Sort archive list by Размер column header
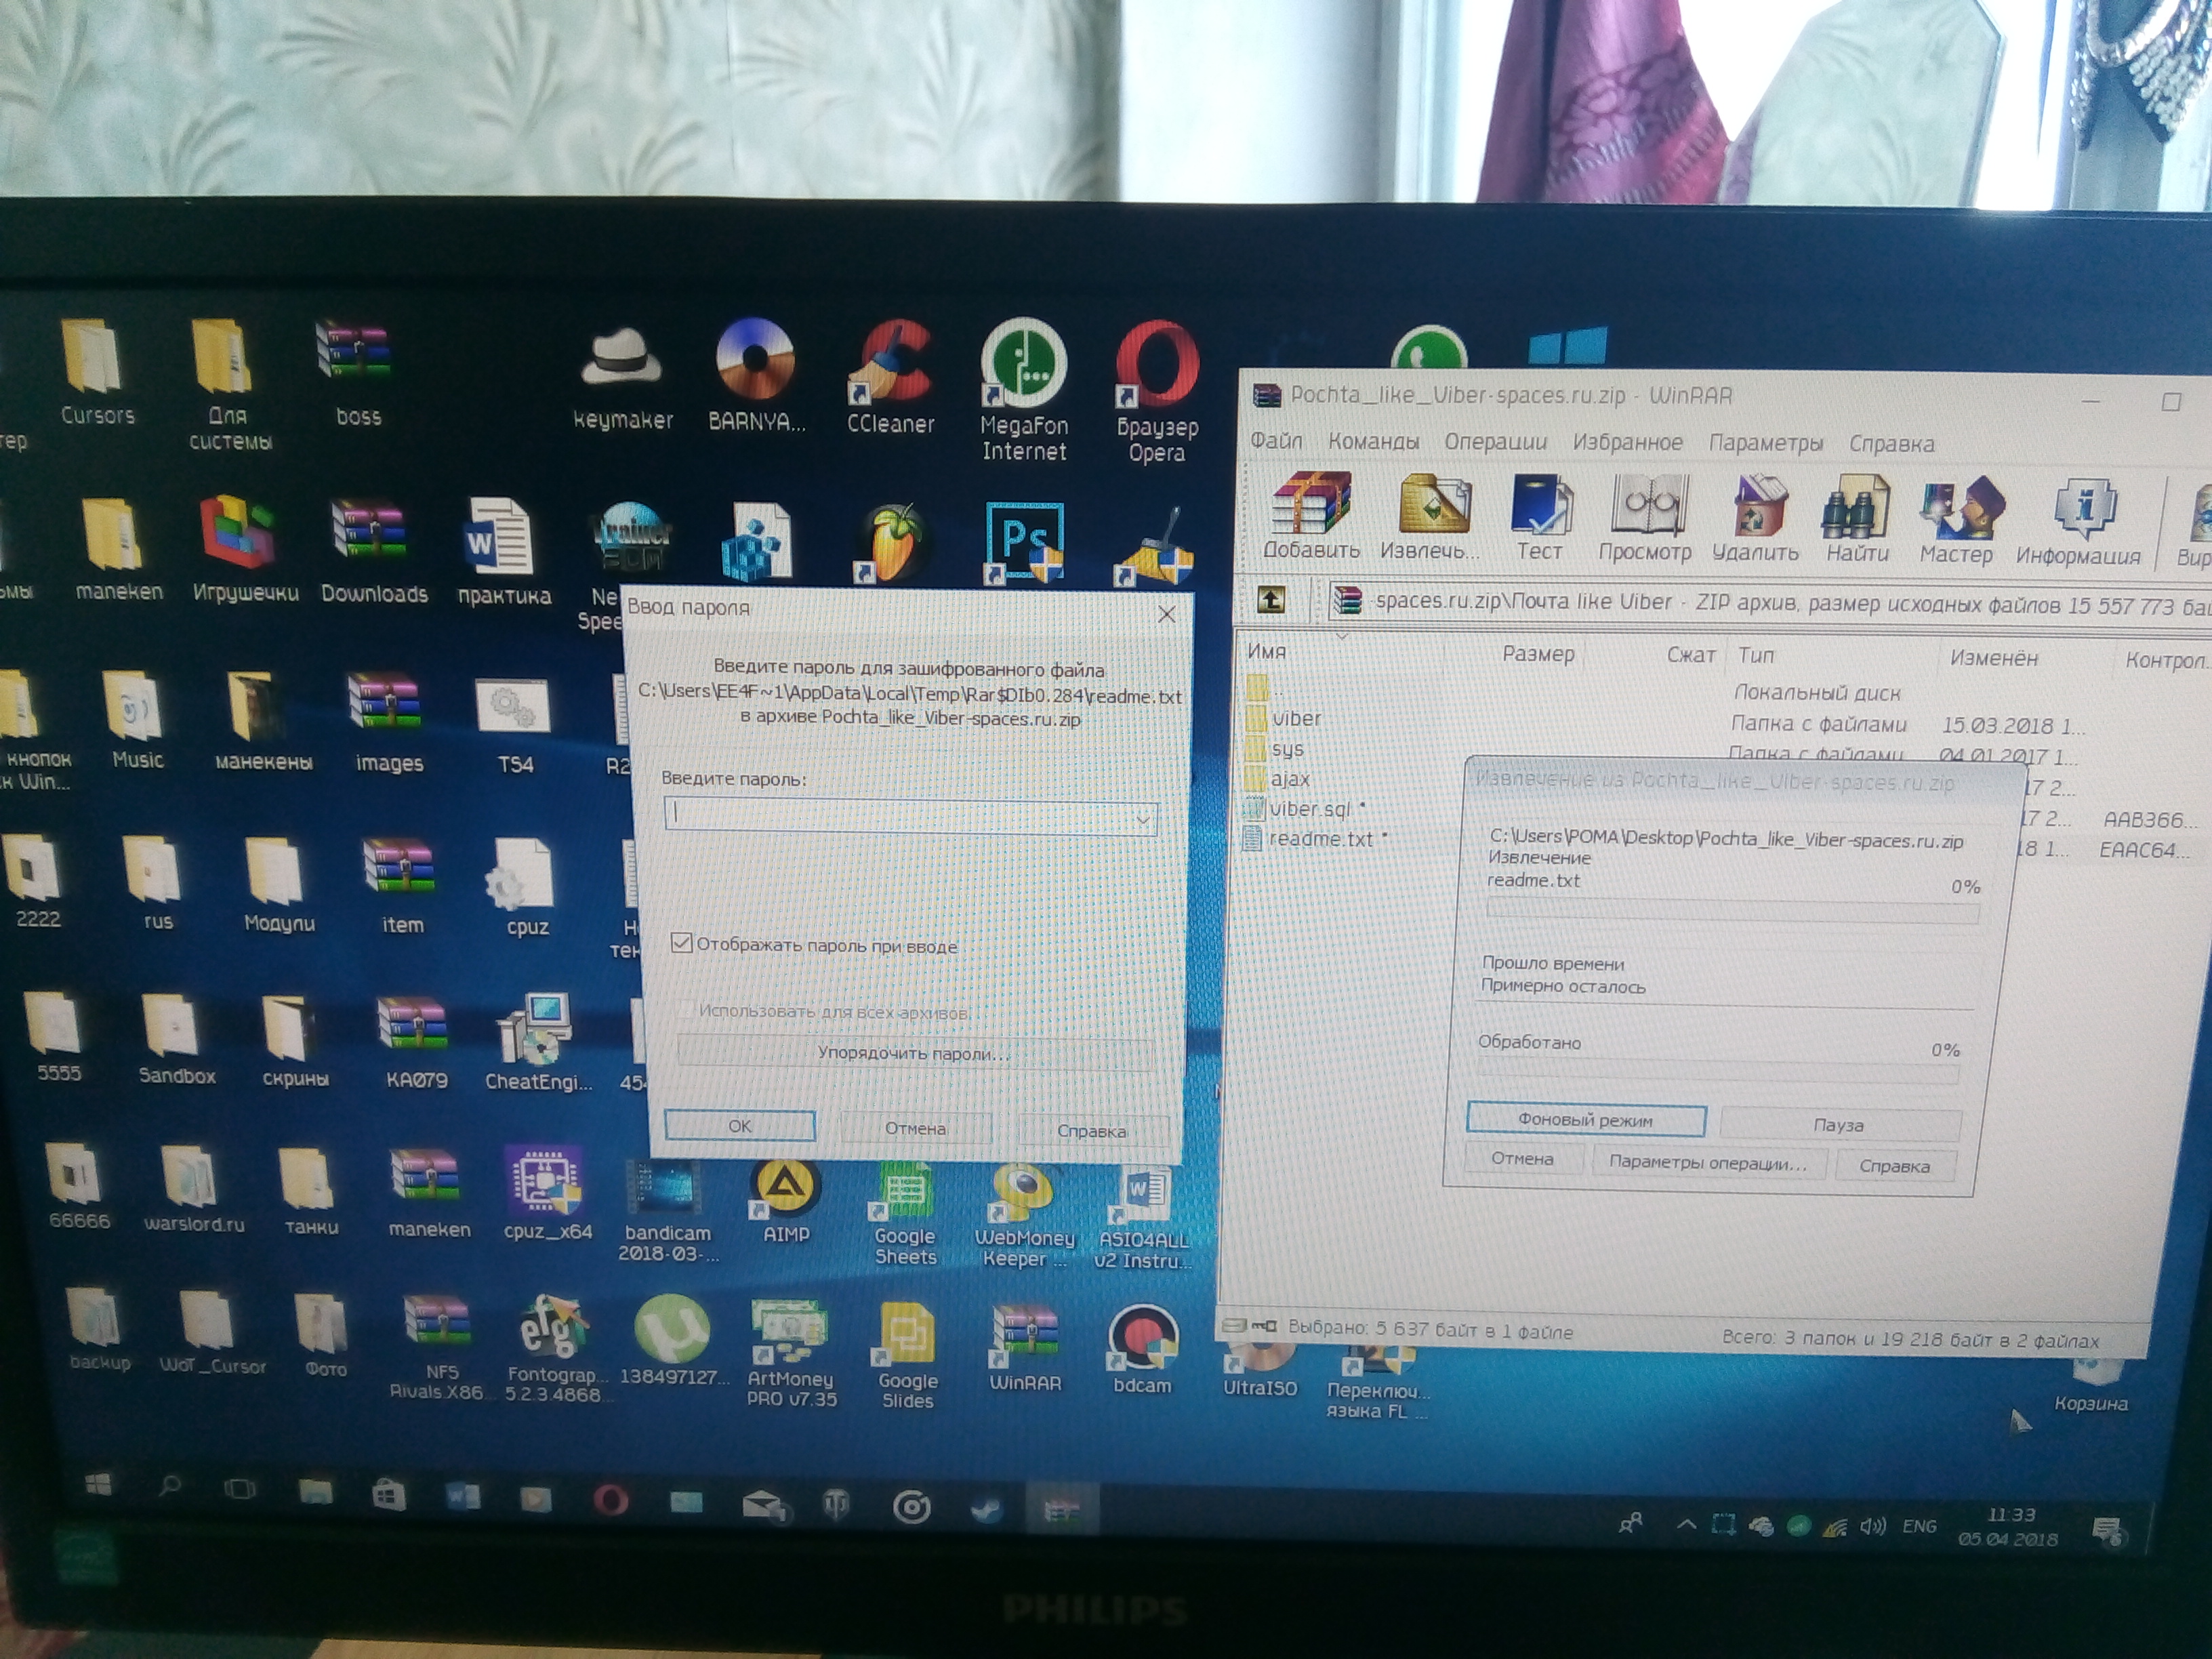 [x=1538, y=653]
